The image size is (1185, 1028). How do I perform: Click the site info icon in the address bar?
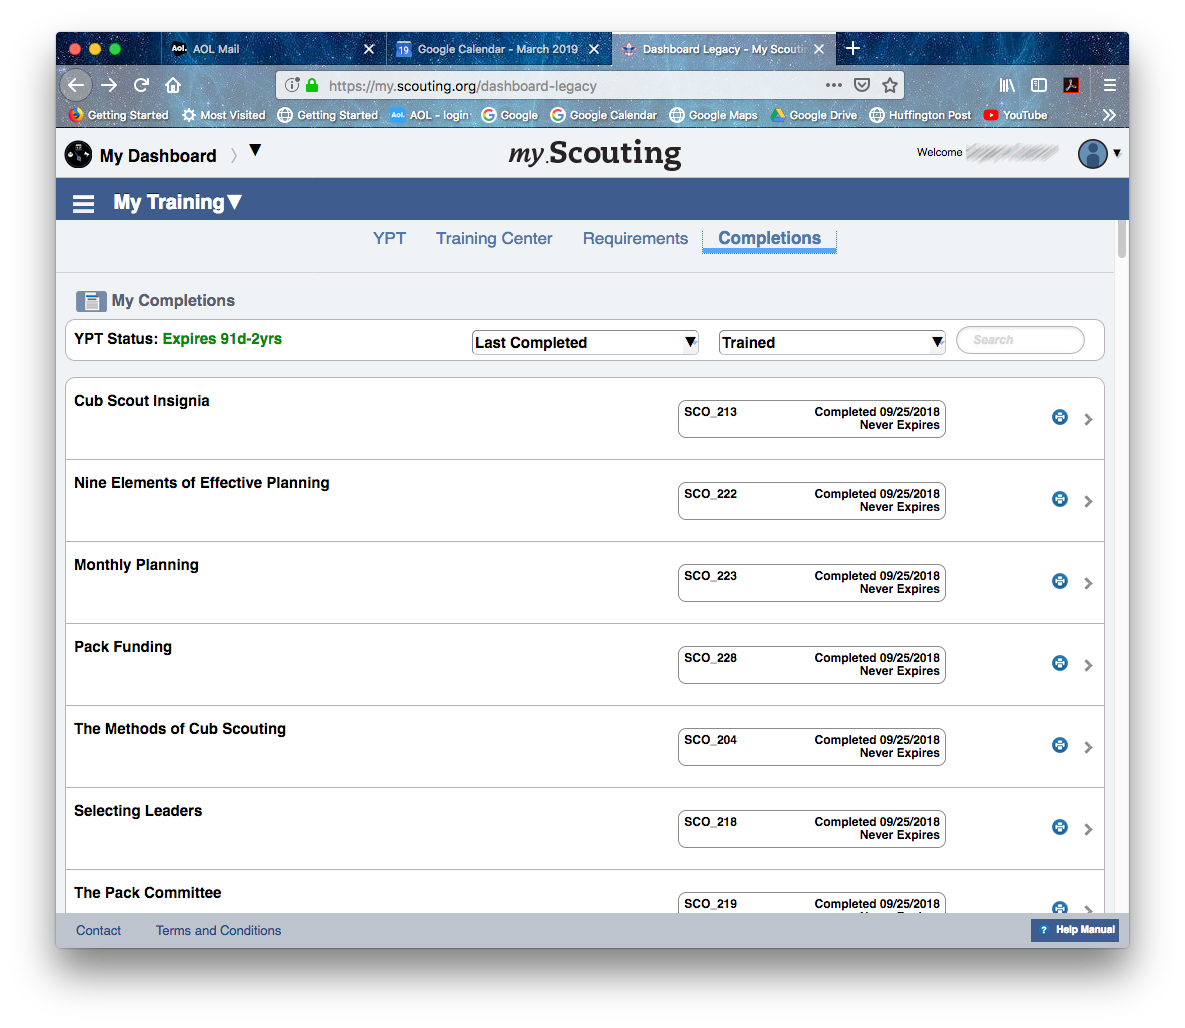(x=292, y=85)
